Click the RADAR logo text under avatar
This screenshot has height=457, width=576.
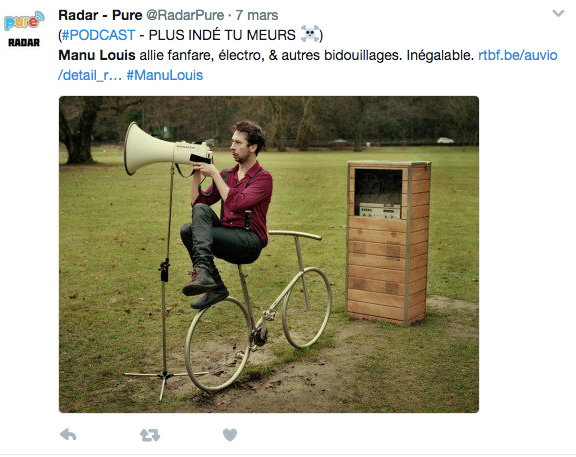[24, 43]
